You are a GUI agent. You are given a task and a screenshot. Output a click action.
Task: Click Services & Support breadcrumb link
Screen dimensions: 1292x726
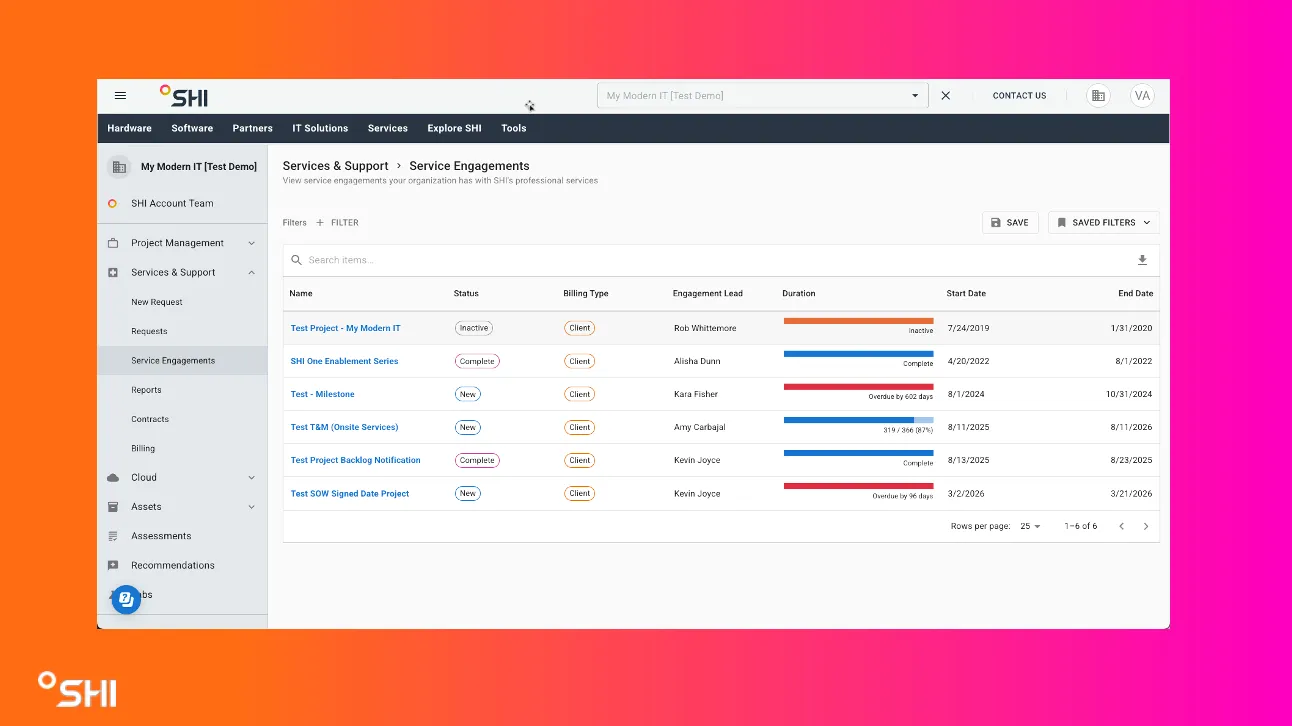335,166
